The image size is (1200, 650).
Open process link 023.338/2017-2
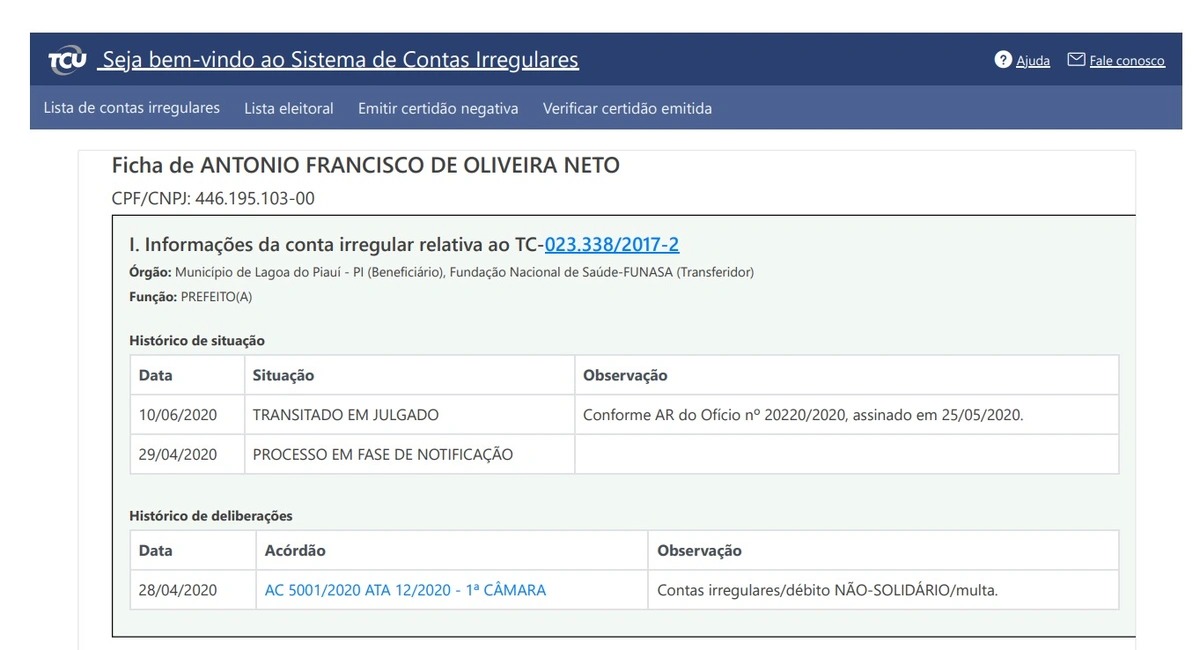click(x=612, y=245)
